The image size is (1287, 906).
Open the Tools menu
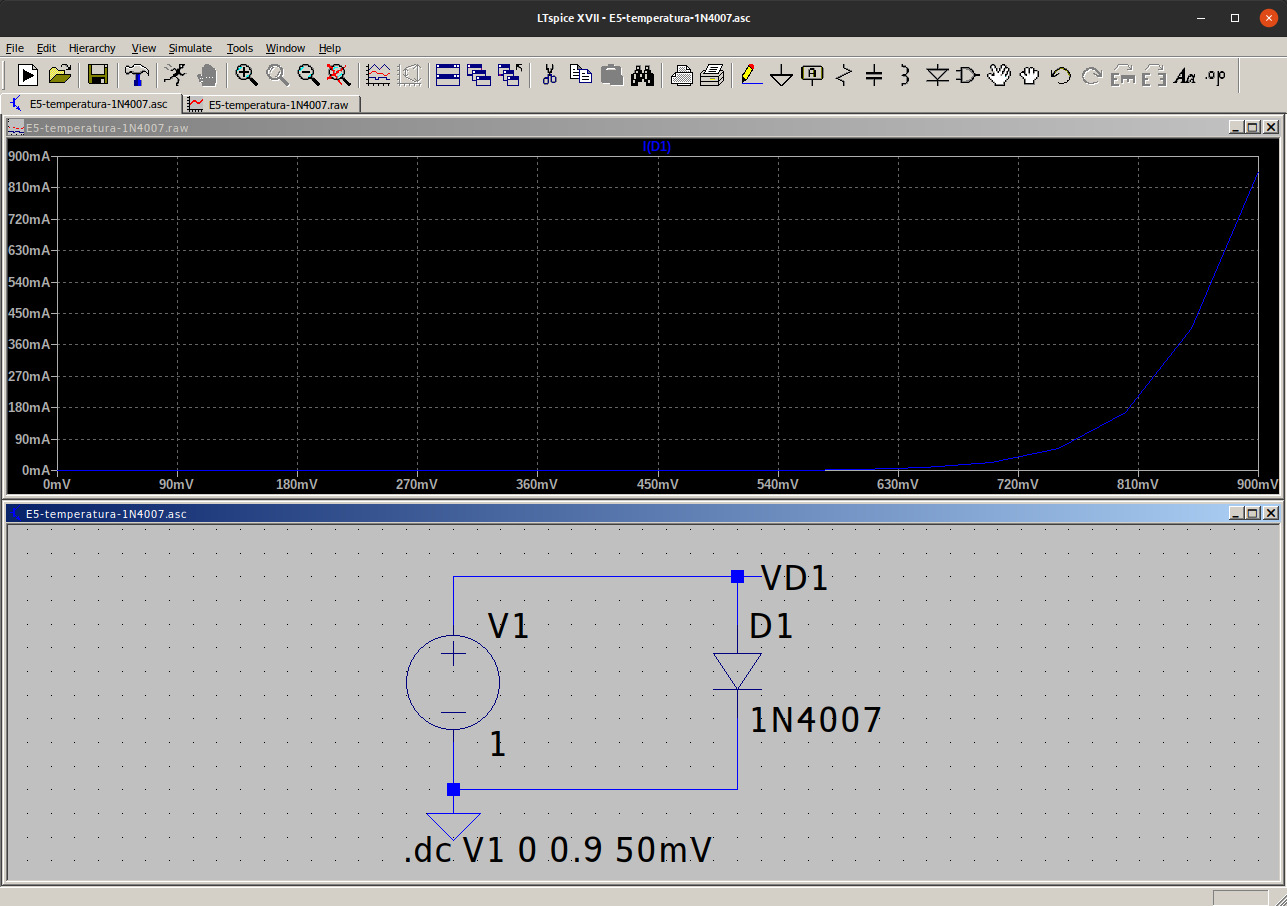point(240,48)
